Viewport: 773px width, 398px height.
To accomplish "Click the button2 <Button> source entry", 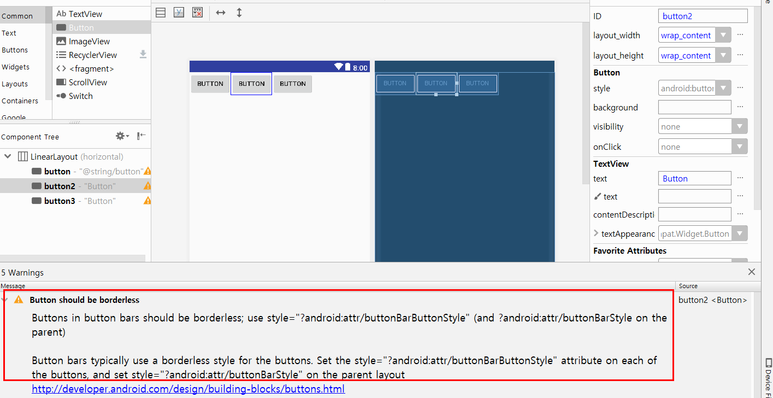I will point(713,300).
